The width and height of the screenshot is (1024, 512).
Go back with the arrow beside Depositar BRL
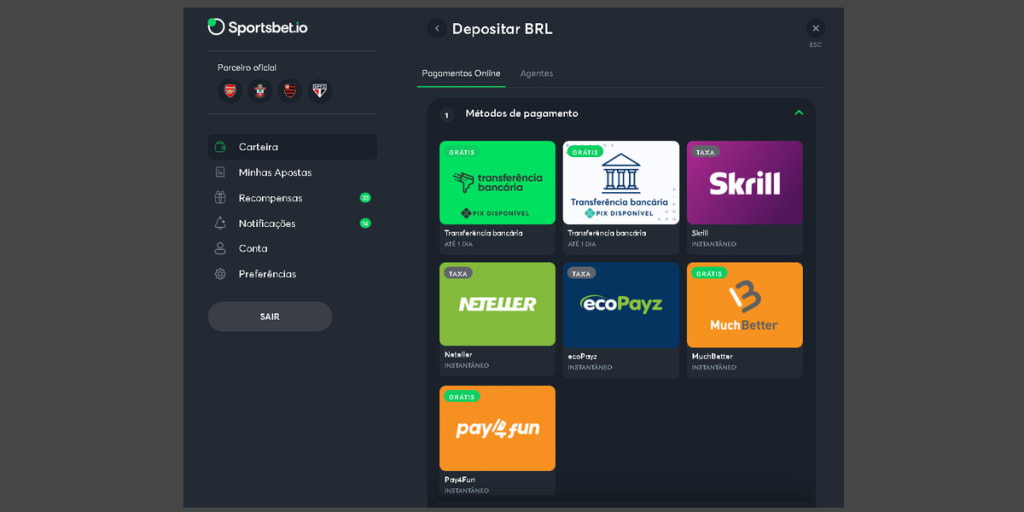point(437,29)
